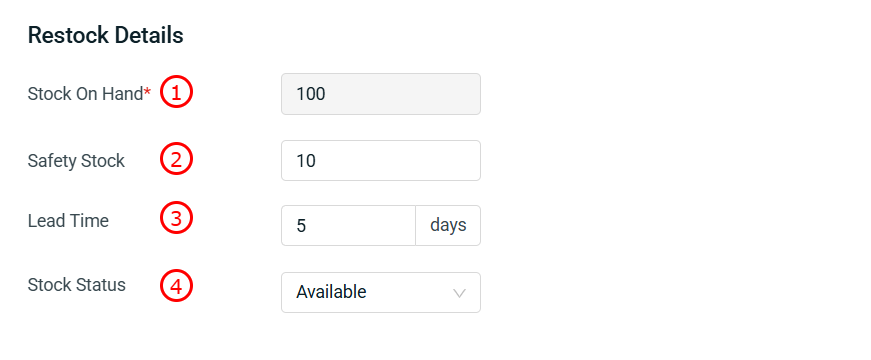Focus the greyed-out Stock On Hand field
This screenshot has width=871, height=360.
tap(381, 94)
